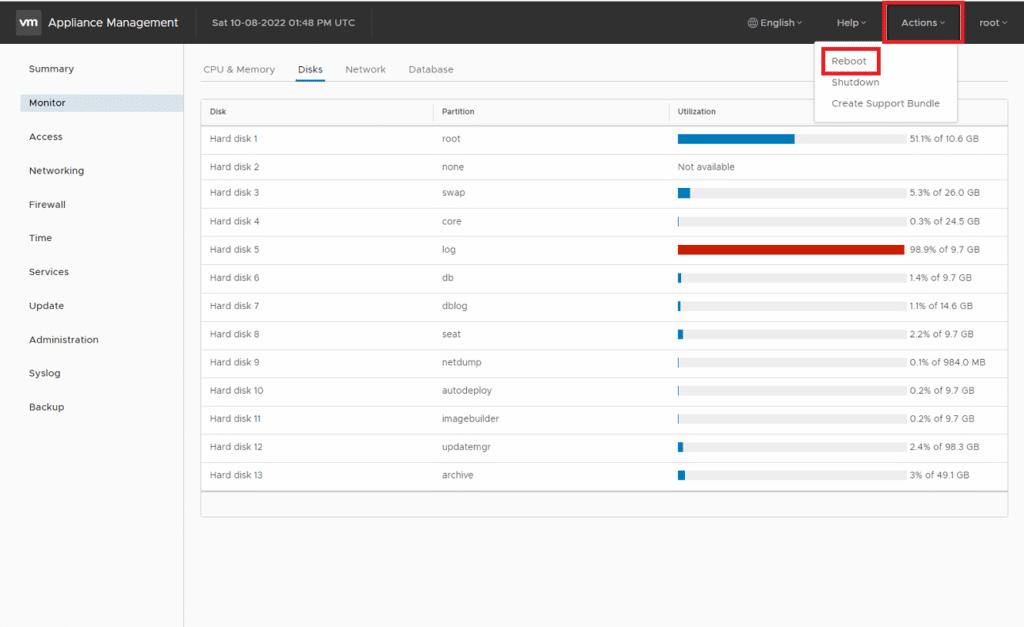Choose Shutdown from the Actions menu
The width and height of the screenshot is (1024, 627).
coord(856,82)
